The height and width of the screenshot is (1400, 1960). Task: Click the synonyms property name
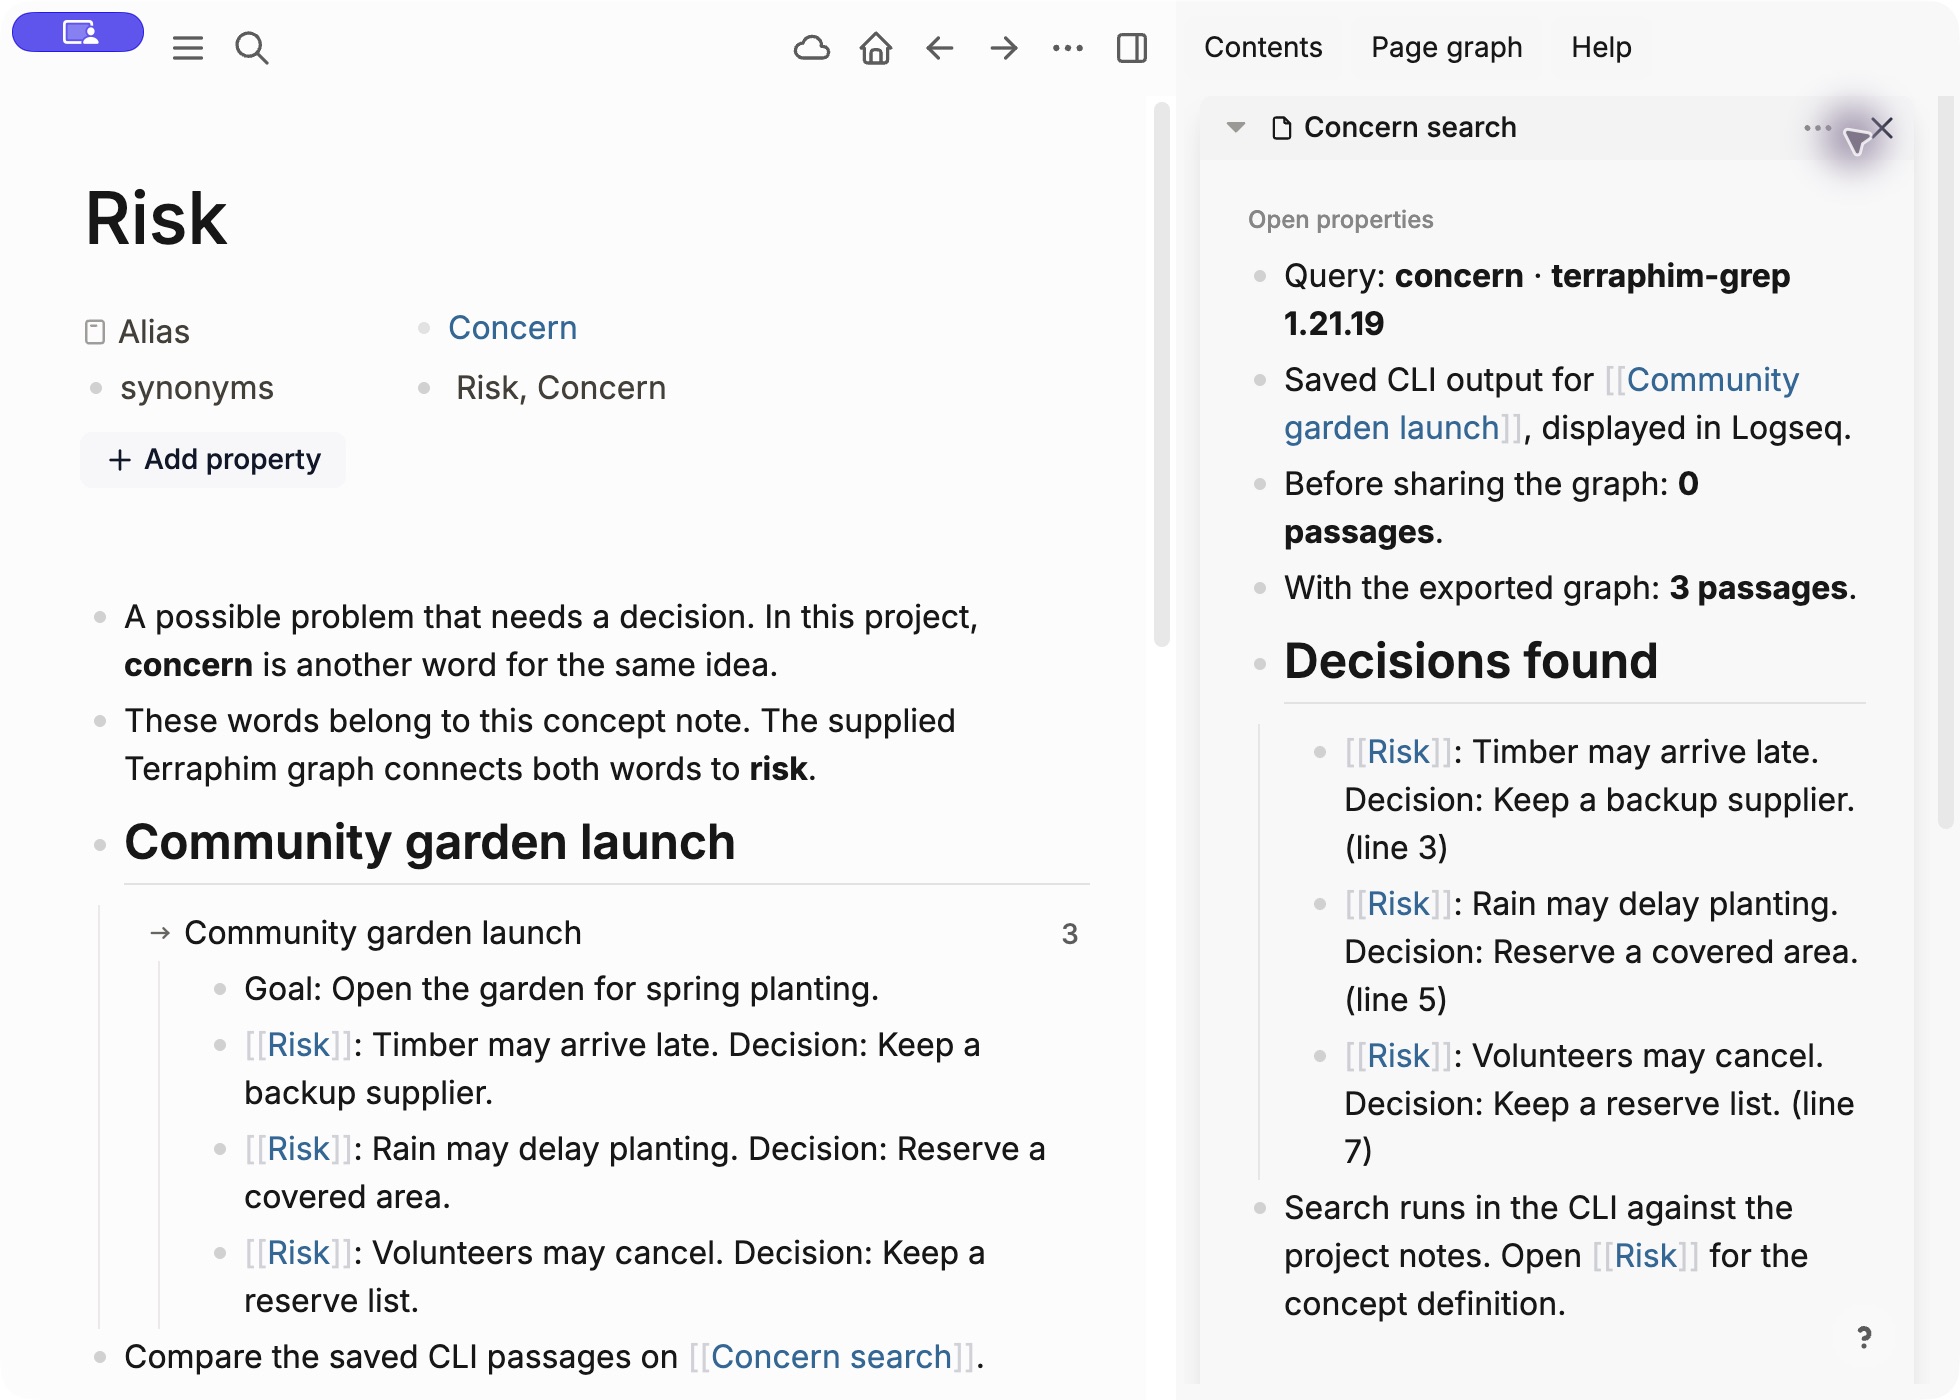pos(197,388)
